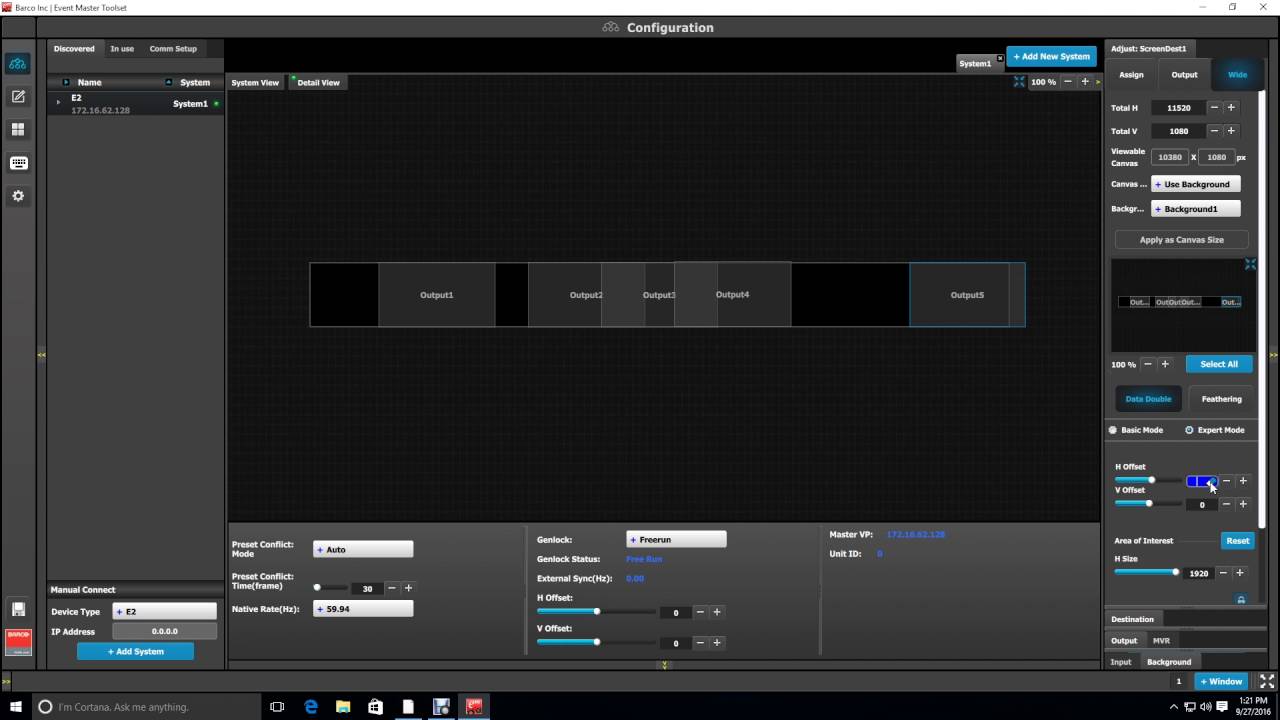Viewport: 1280px width, 720px height.
Task: Click the lock icon under H Size
Action: click(1241, 600)
